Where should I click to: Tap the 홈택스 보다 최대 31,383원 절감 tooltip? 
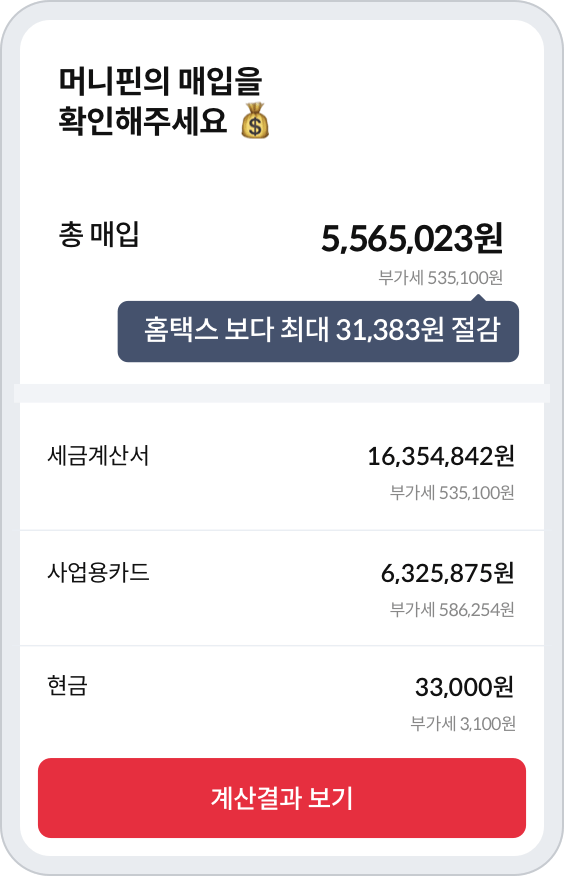click(318, 331)
